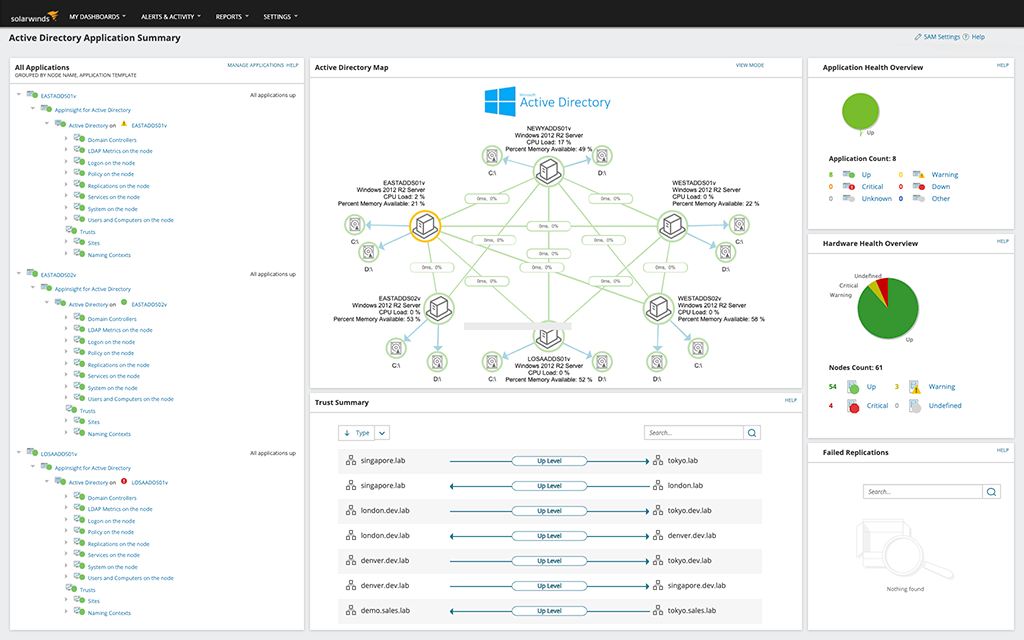
Task: Collapse the LOSAADDS01v node tree
Action: click(19, 453)
